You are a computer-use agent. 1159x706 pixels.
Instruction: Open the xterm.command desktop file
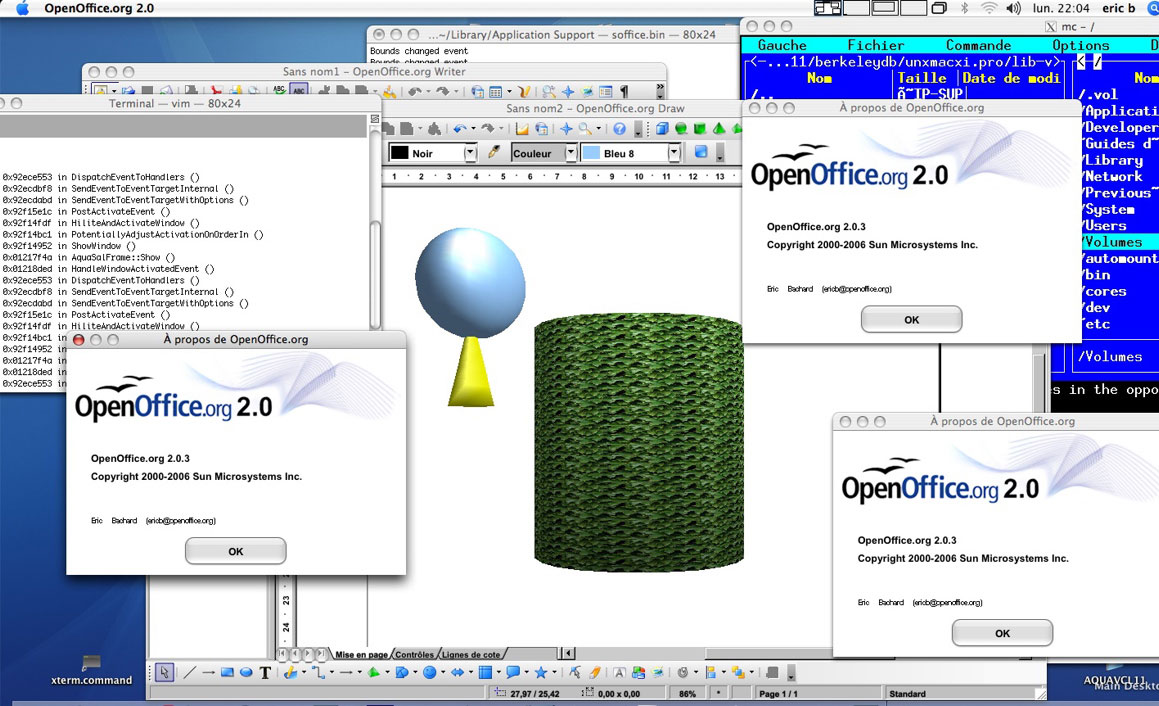coord(92,670)
